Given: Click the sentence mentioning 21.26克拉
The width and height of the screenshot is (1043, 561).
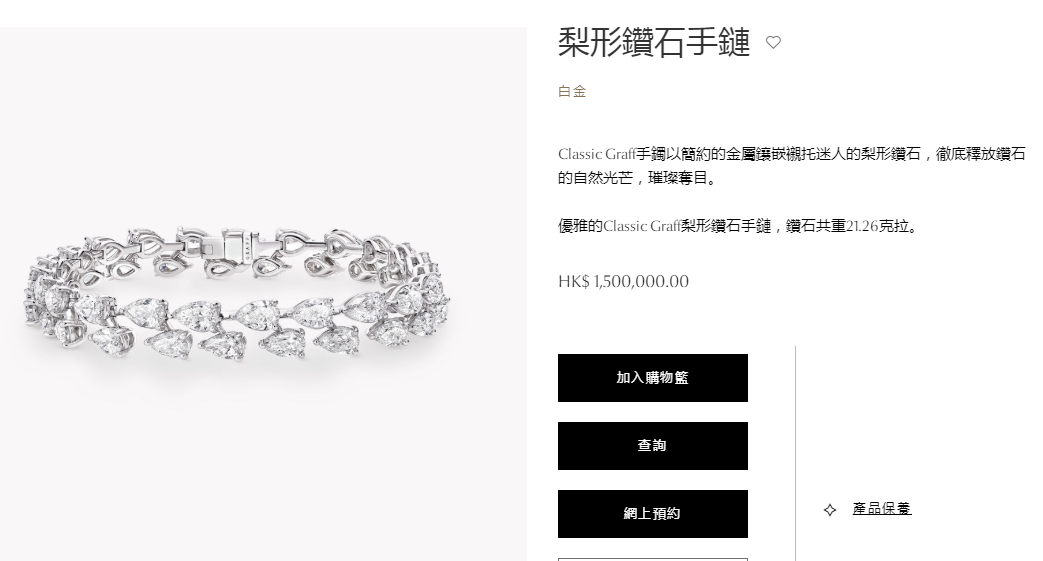Looking at the screenshot, I should (739, 226).
